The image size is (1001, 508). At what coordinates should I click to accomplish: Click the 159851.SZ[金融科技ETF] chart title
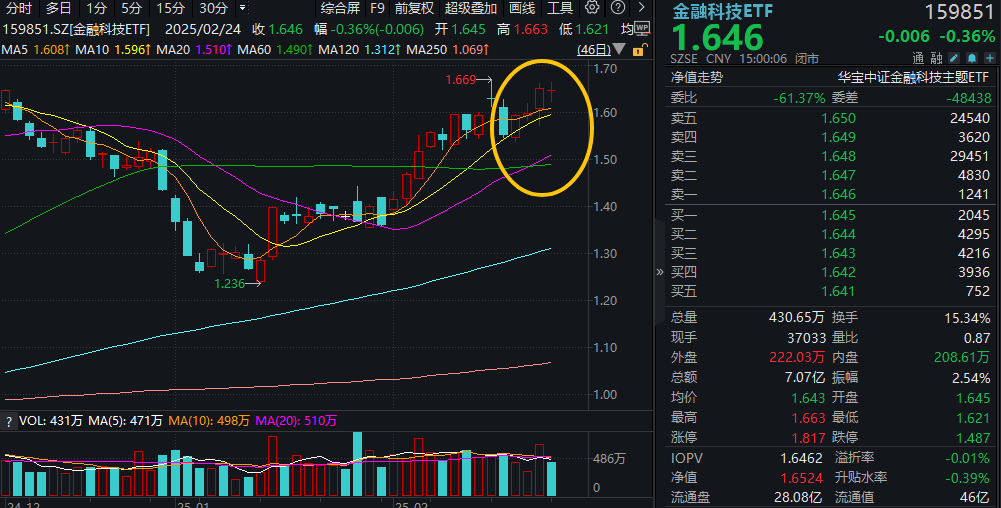76,29
